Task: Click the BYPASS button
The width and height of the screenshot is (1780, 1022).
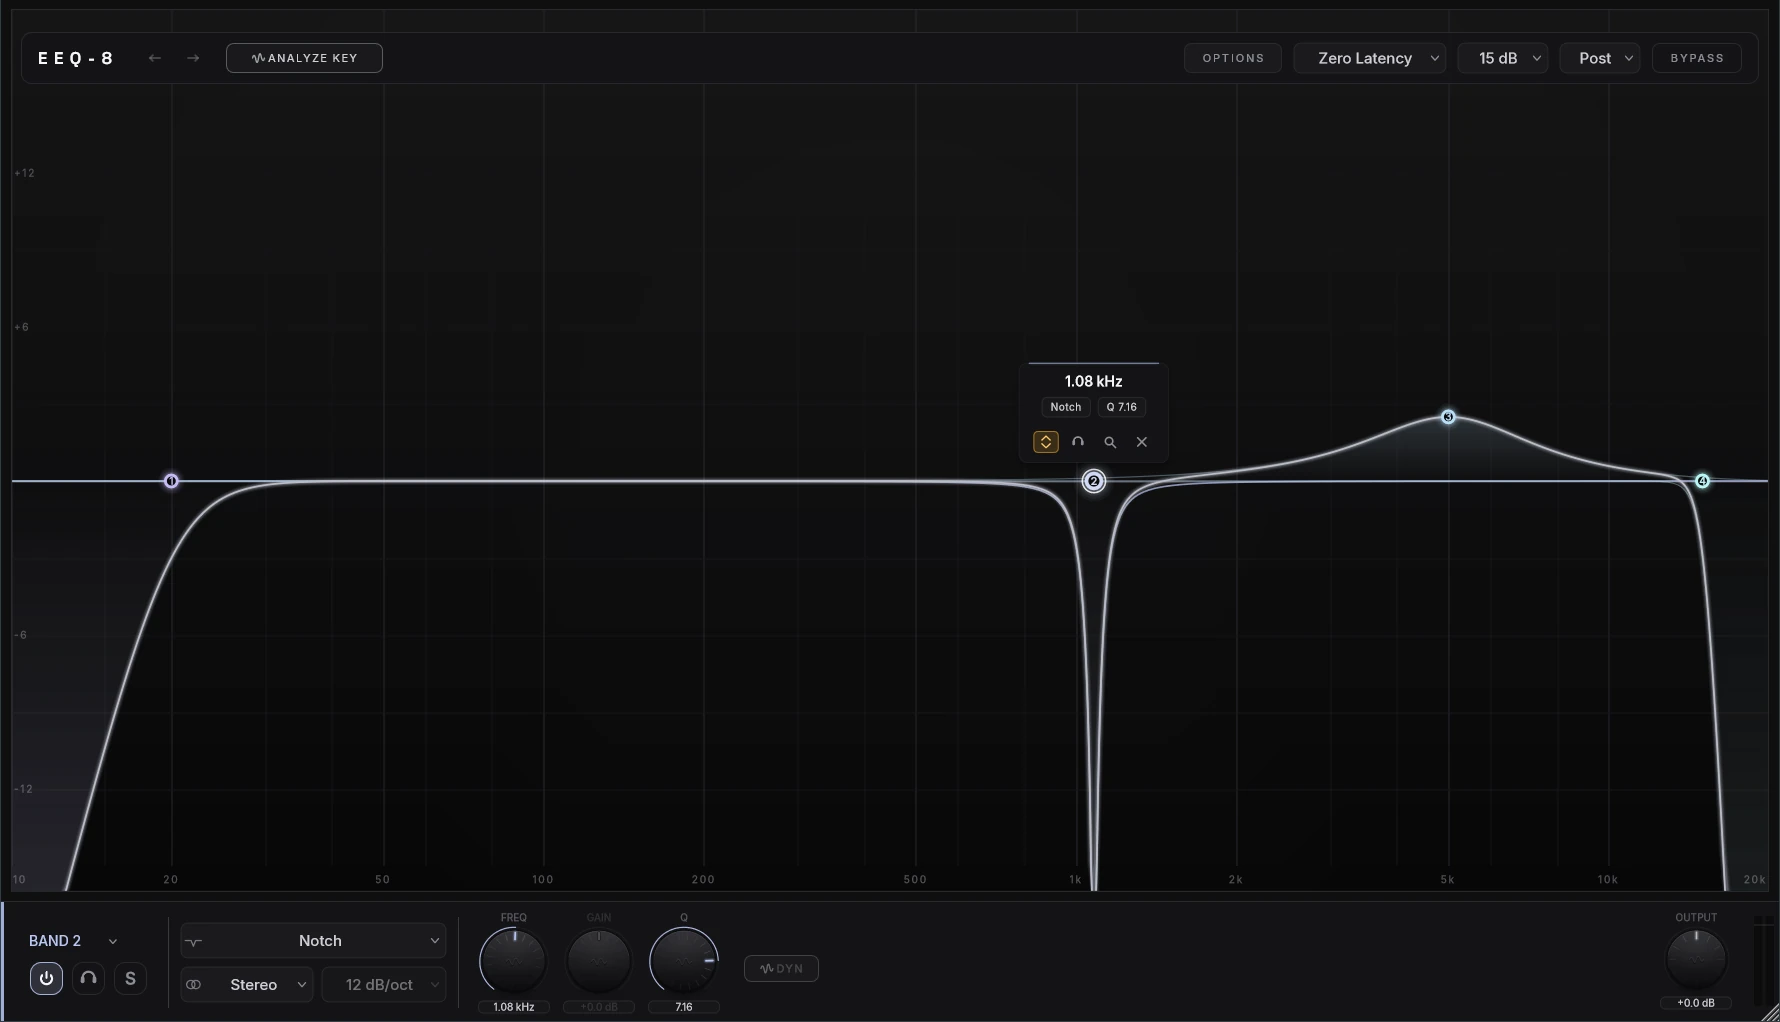Action: tap(1697, 58)
